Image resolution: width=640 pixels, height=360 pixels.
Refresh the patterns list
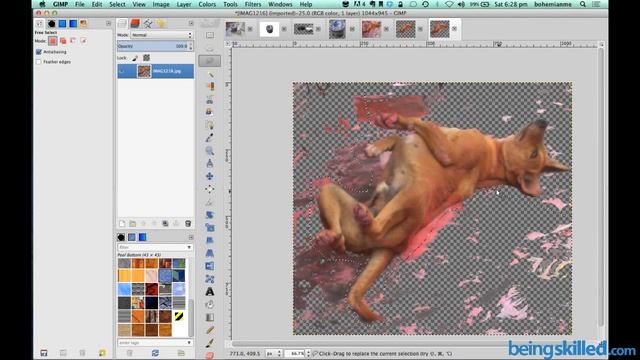[155, 353]
